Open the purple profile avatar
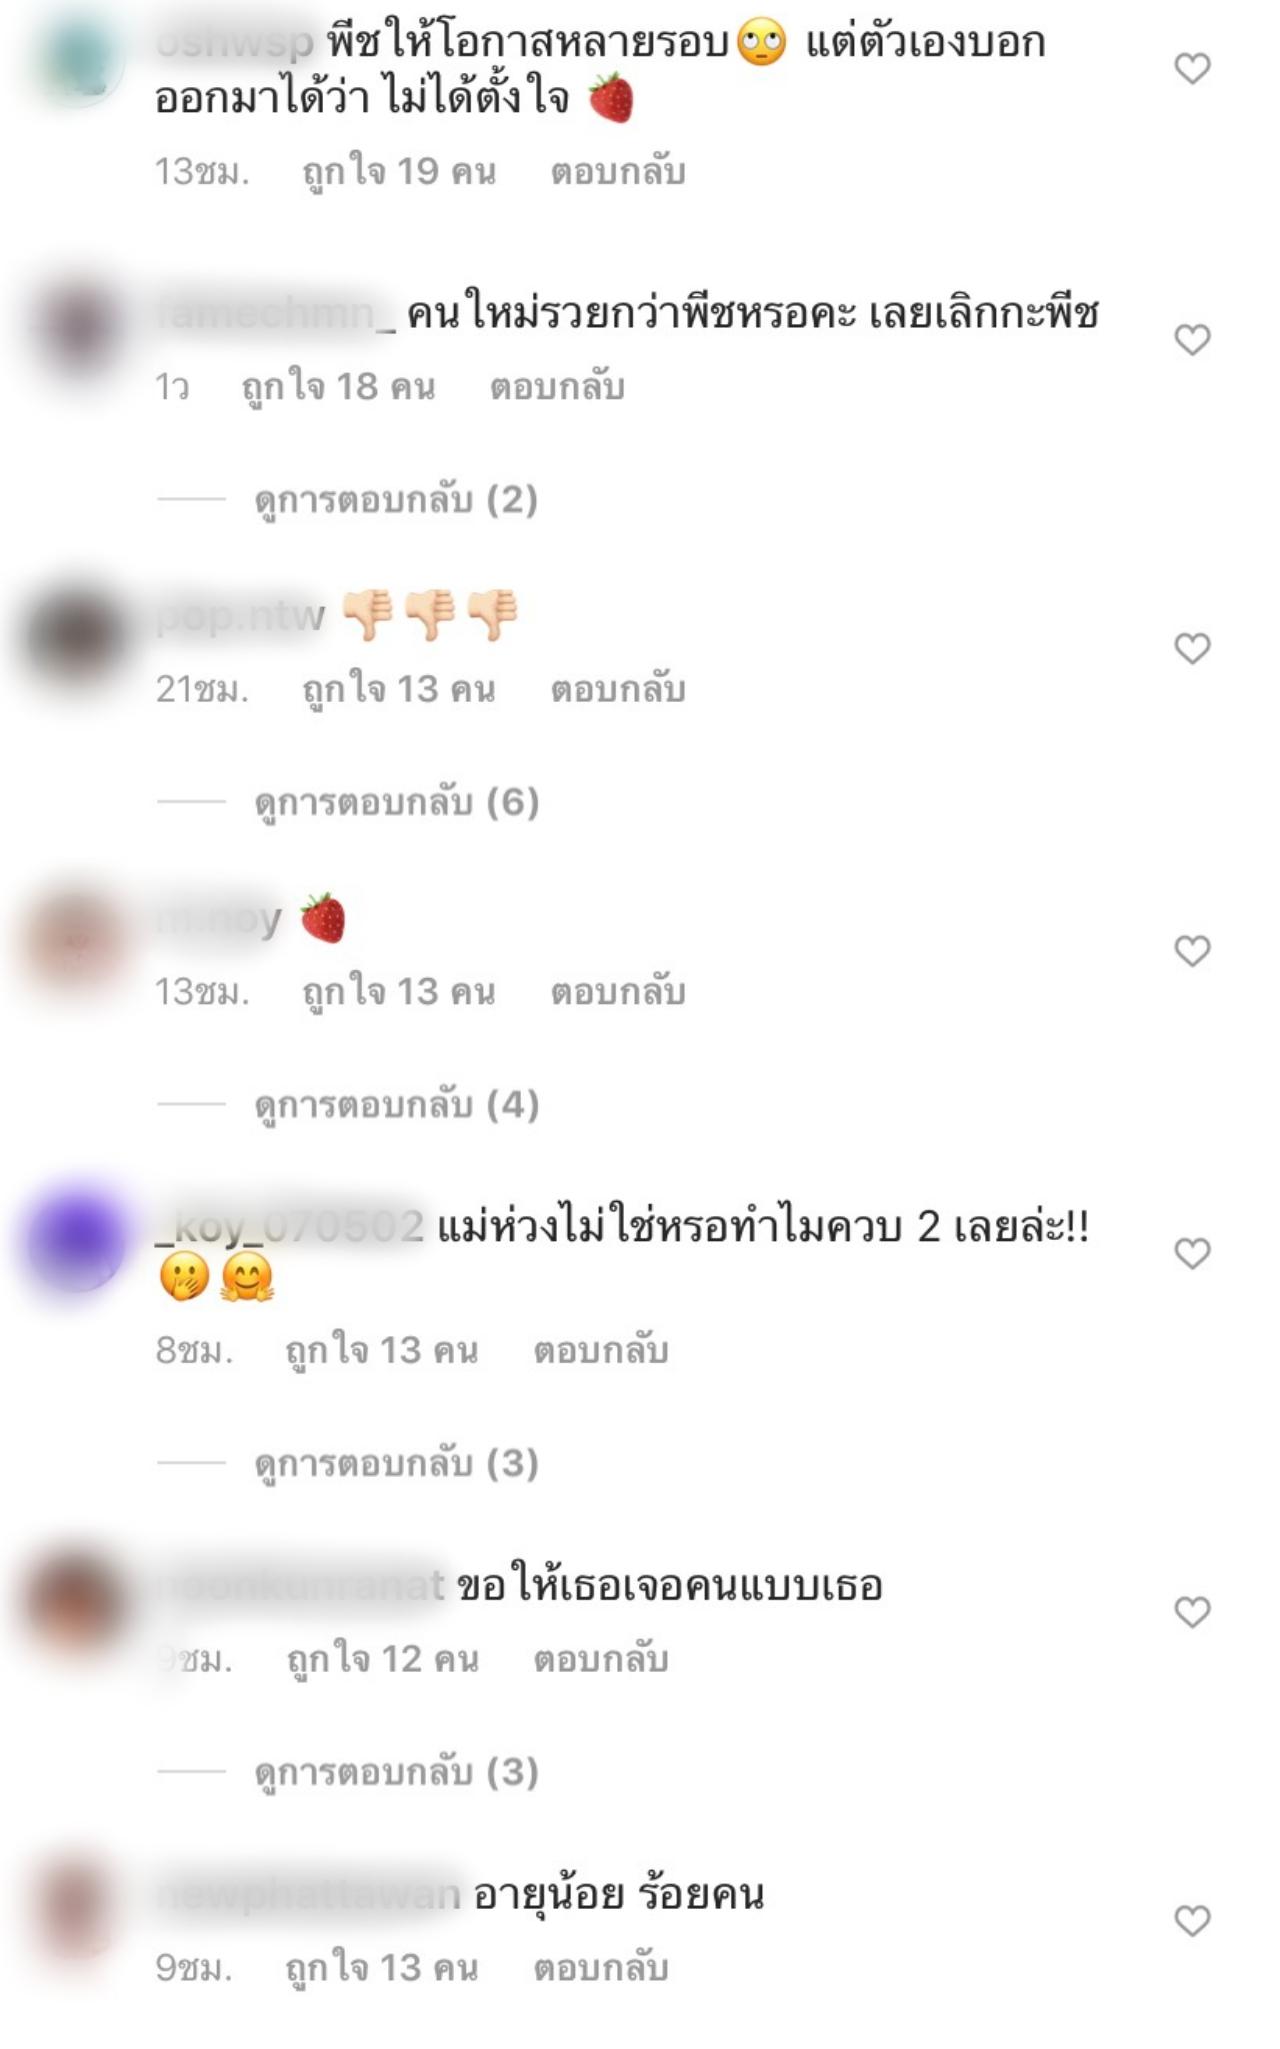Viewport: 1280px width, 2049px height. (77, 1238)
